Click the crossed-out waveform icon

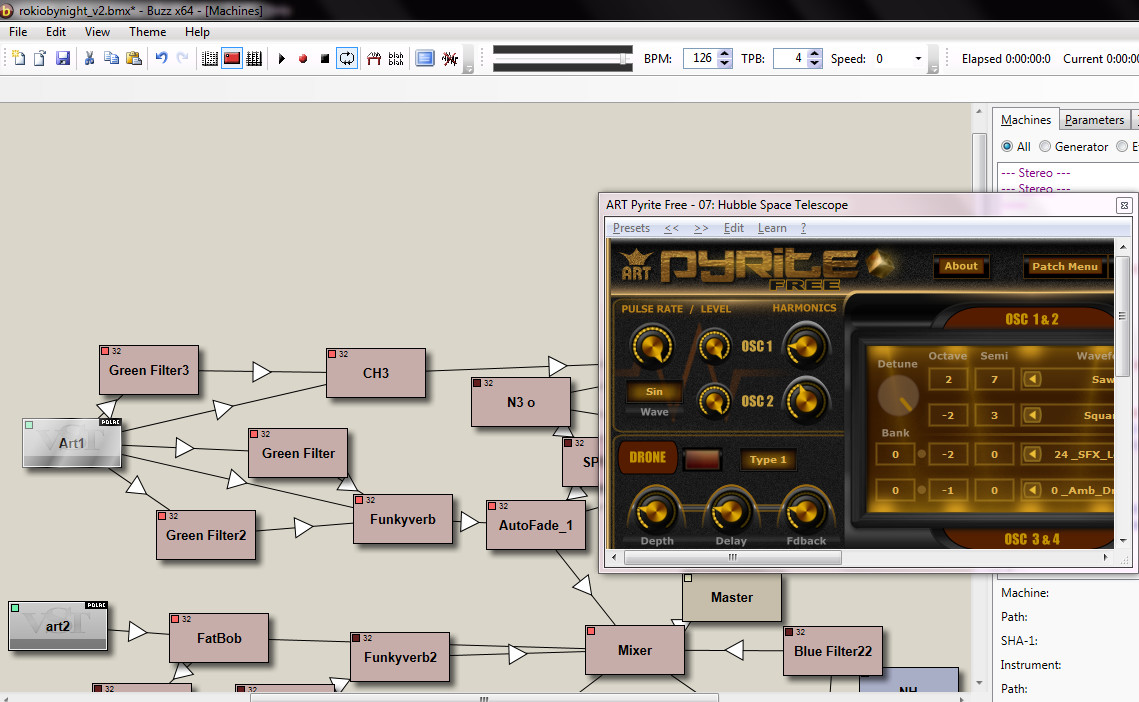click(450, 59)
